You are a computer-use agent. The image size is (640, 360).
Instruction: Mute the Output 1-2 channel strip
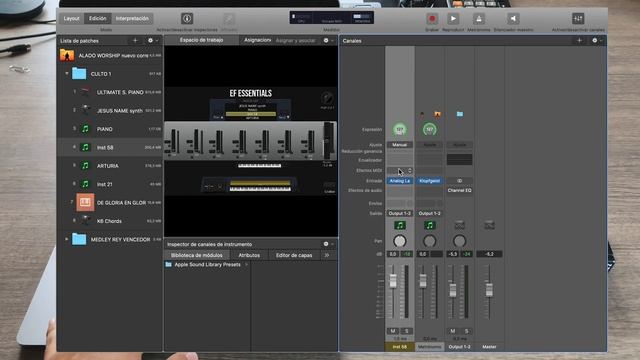tap(453, 331)
